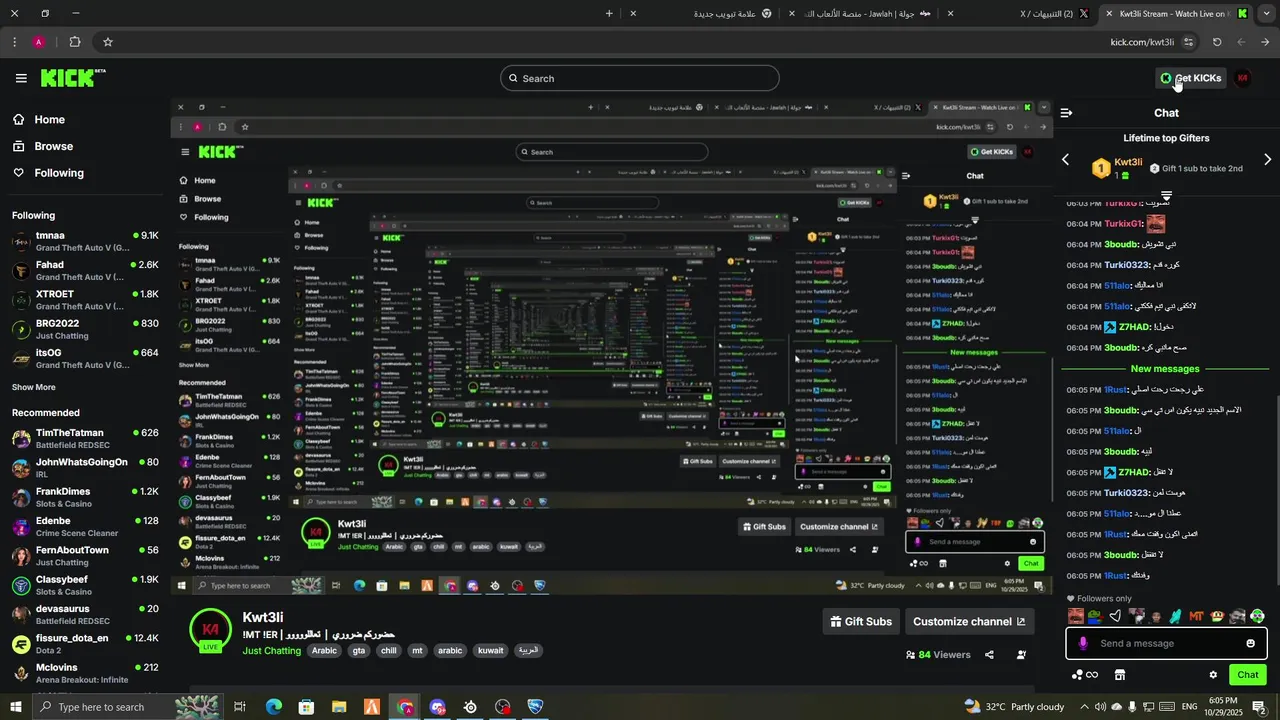Insert the green headphones emote
Image resolution: width=1280 pixels, height=720 pixels.
(1257, 616)
